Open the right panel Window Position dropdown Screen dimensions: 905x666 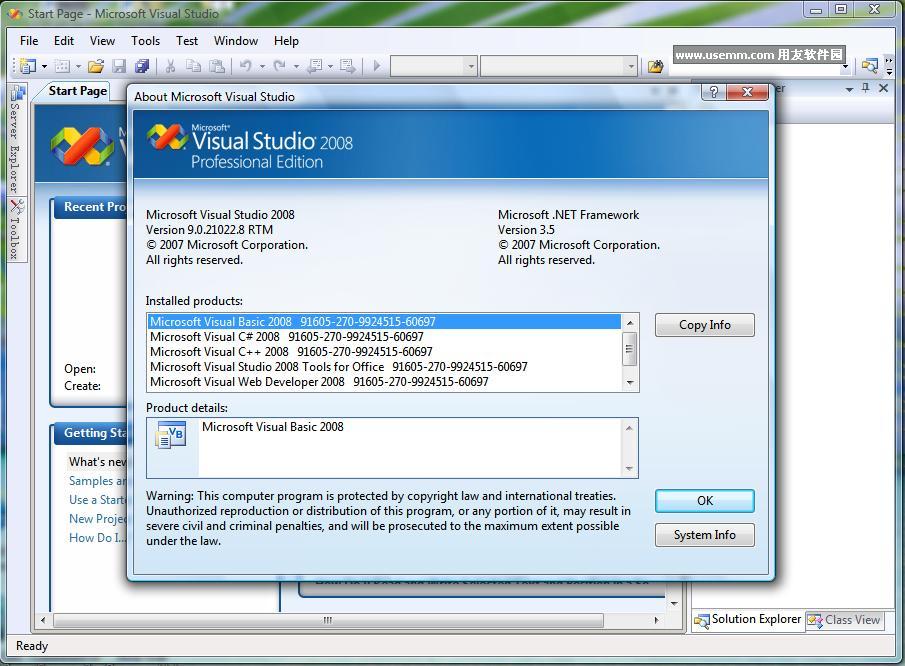point(849,89)
